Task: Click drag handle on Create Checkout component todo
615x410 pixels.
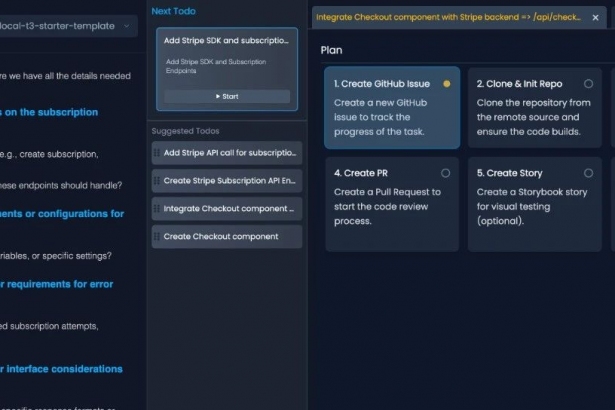Action: click(156, 236)
